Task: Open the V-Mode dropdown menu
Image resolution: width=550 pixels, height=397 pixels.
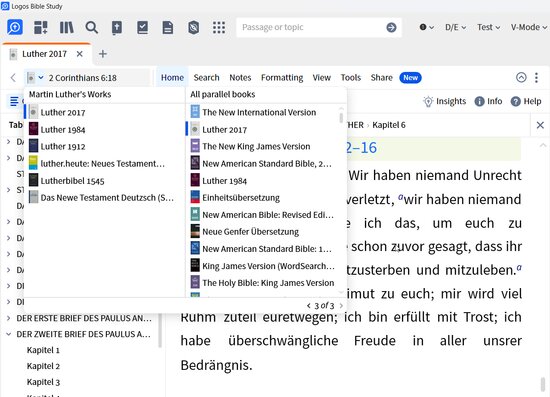Action: 529,27
